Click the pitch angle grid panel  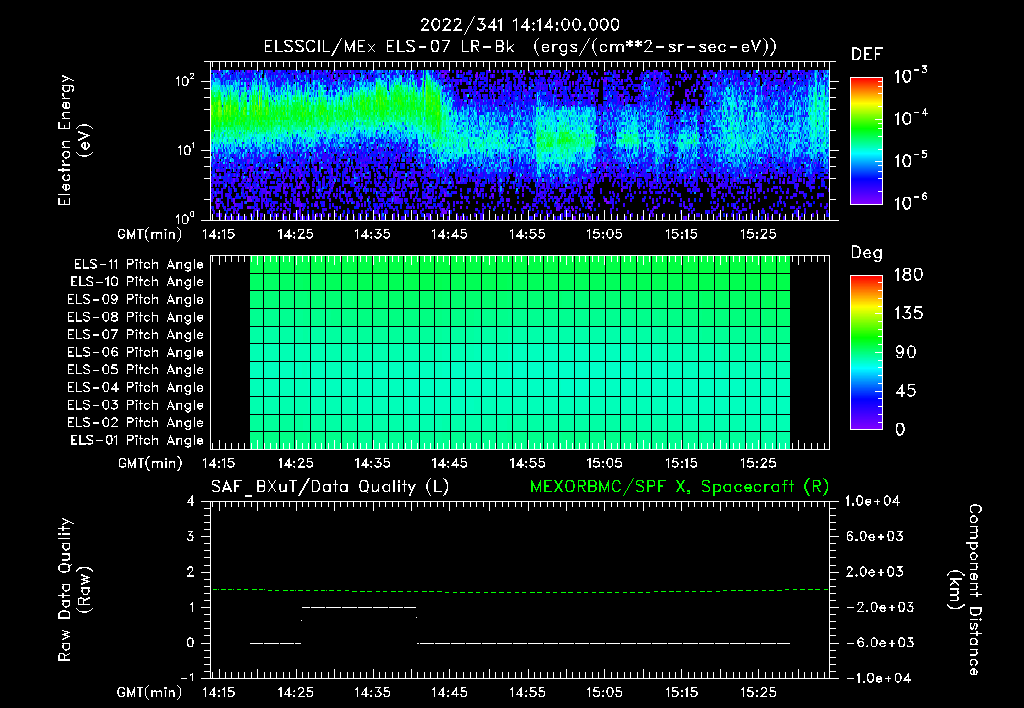click(x=520, y=352)
